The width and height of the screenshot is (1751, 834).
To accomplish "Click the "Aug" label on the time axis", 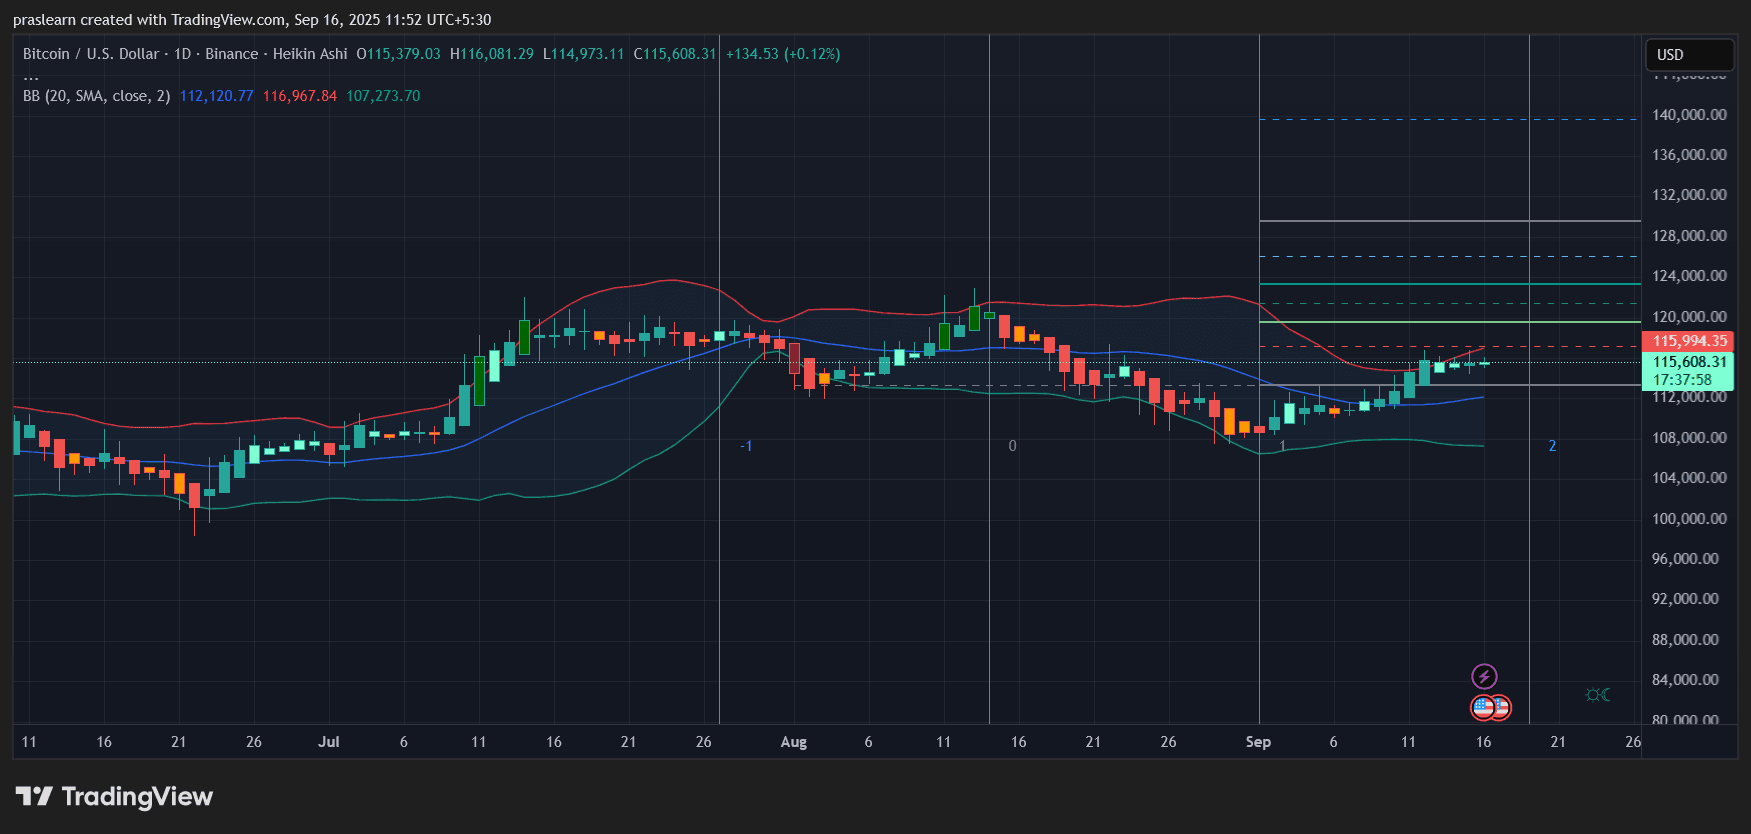I will tap(793, 742).
